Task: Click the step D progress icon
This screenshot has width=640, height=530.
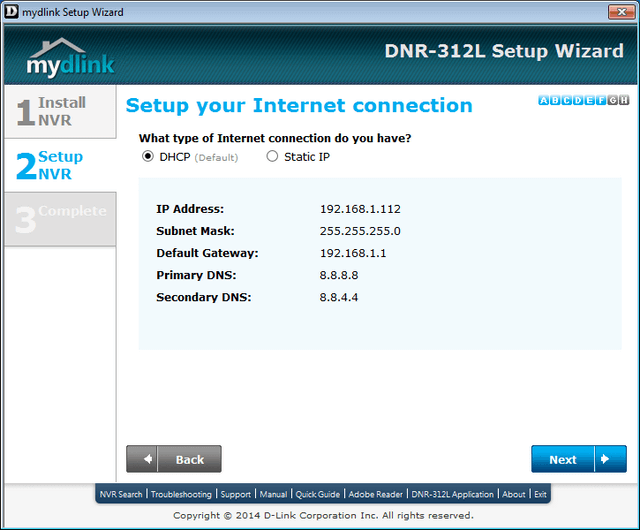Action: coord(578,100)
